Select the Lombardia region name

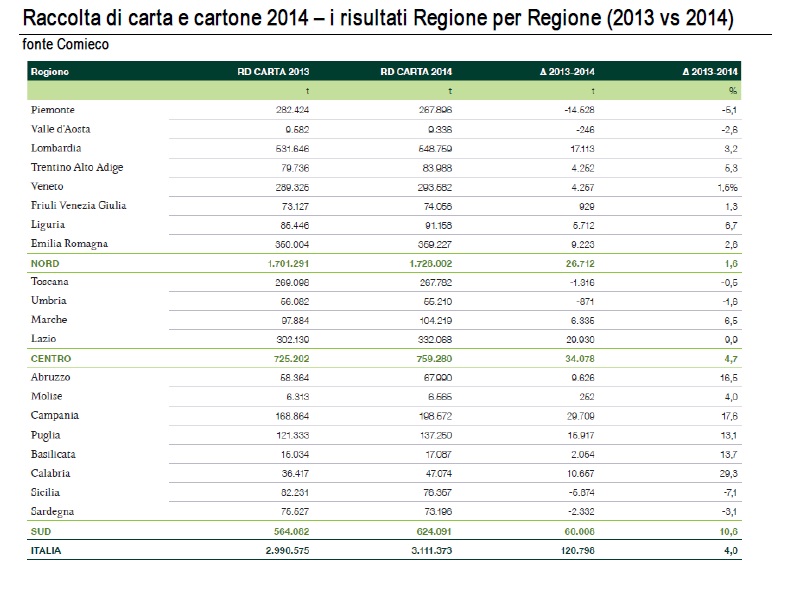tap(56, 148)
